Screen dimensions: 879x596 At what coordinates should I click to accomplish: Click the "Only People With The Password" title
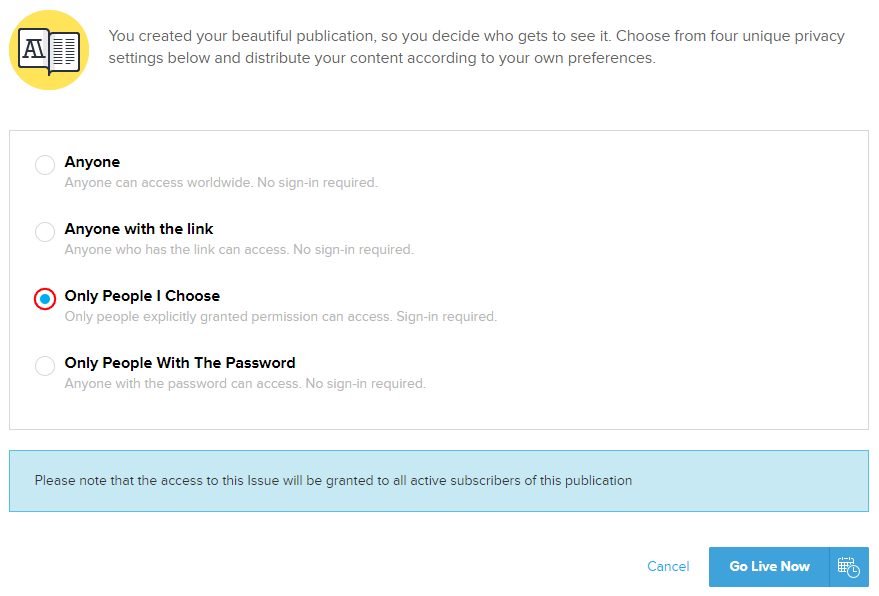(x=180, y=363)
